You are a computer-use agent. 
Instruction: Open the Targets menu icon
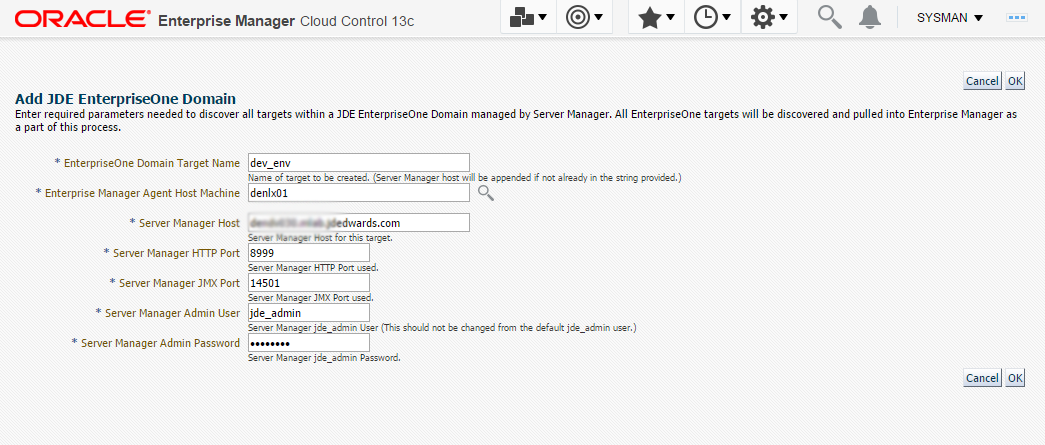[529, 18]
